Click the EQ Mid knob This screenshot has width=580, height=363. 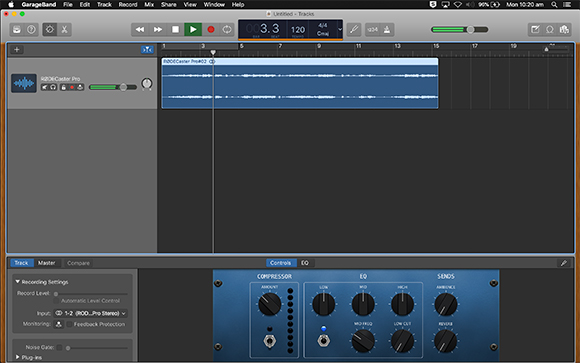tap(363, 304)
